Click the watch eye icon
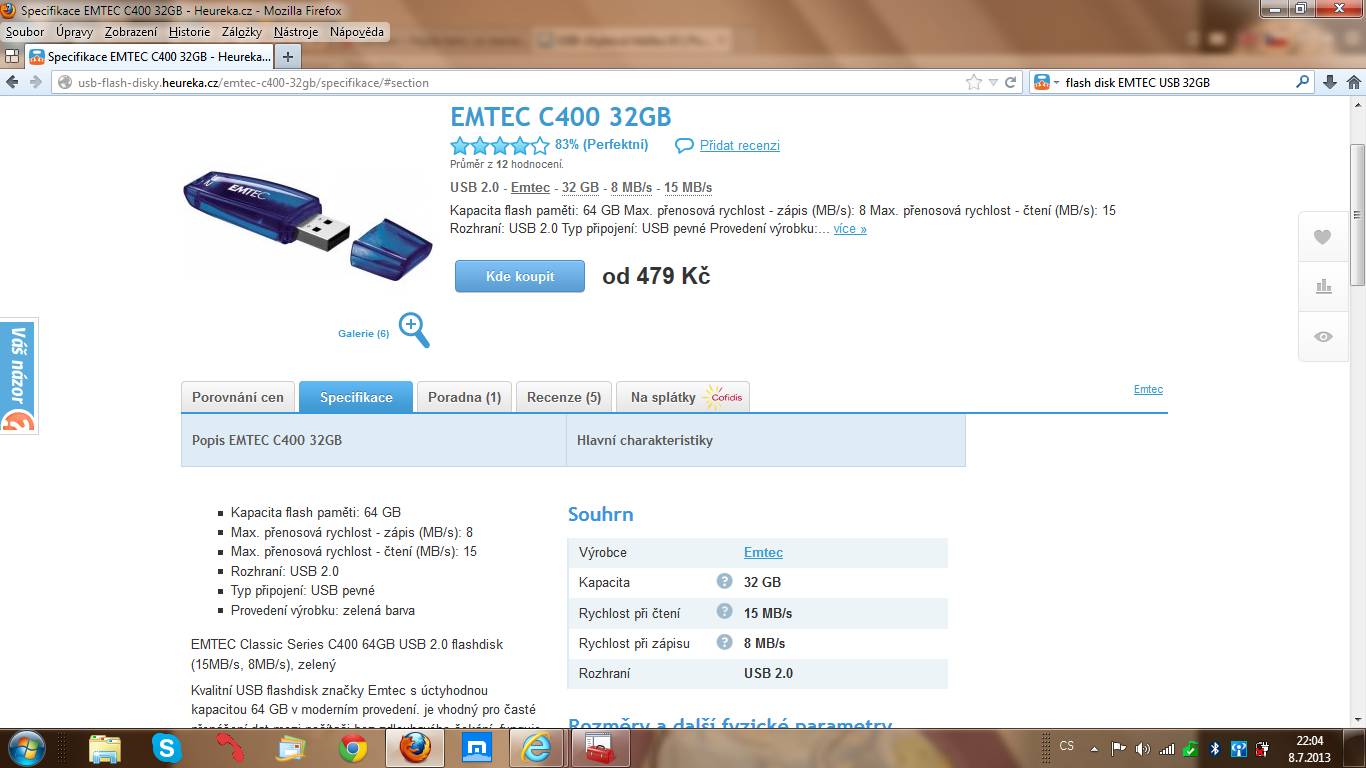This screenshot has width=1366, height=768. point(1323,337)
